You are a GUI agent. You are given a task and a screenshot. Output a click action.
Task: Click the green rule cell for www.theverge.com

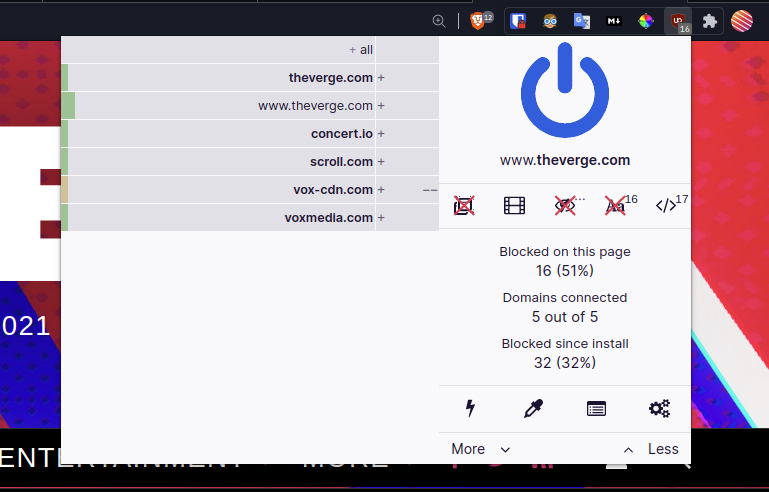click(68, 105)
